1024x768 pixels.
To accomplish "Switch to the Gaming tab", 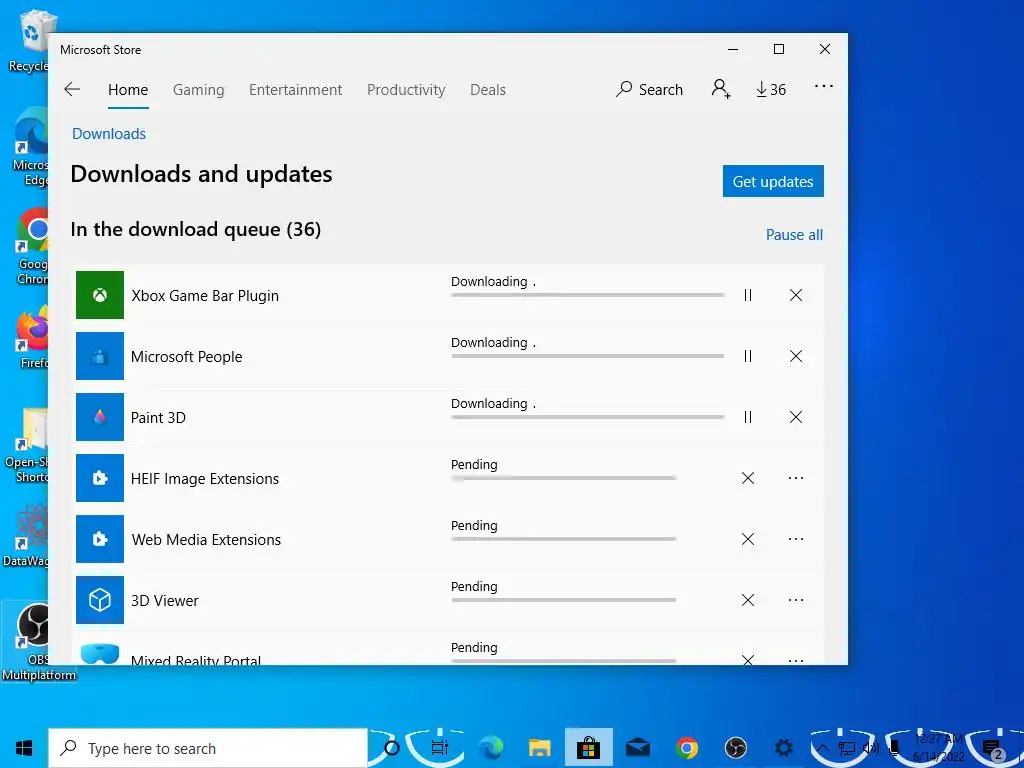I will (199, 89).
